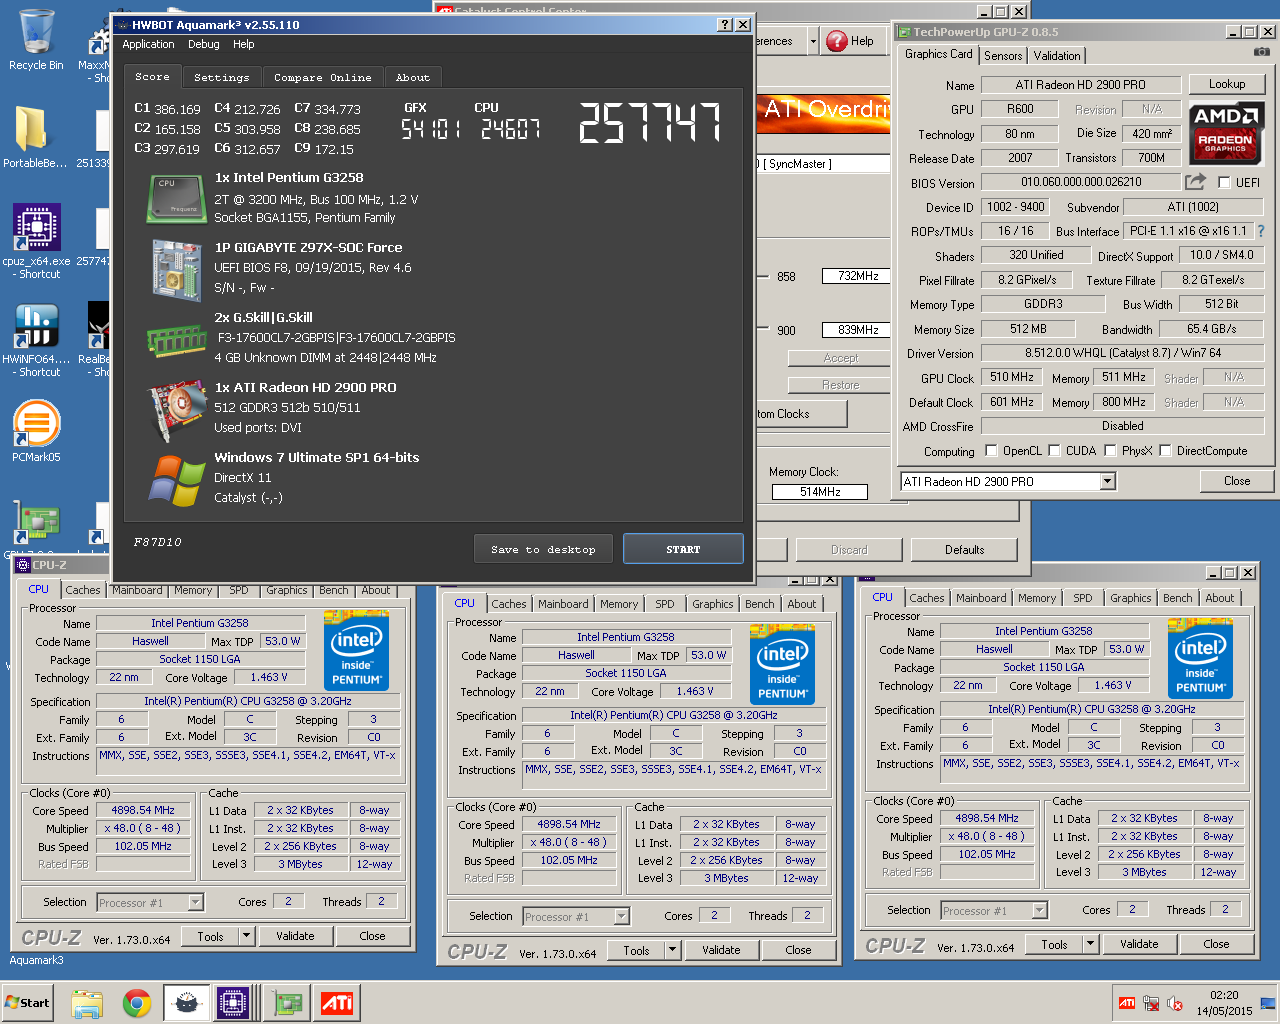This screenshot has height=1024, width=1280.
Task: Open the SyncMaster display dropdown in Catalyst
Action: pos(823,163)
